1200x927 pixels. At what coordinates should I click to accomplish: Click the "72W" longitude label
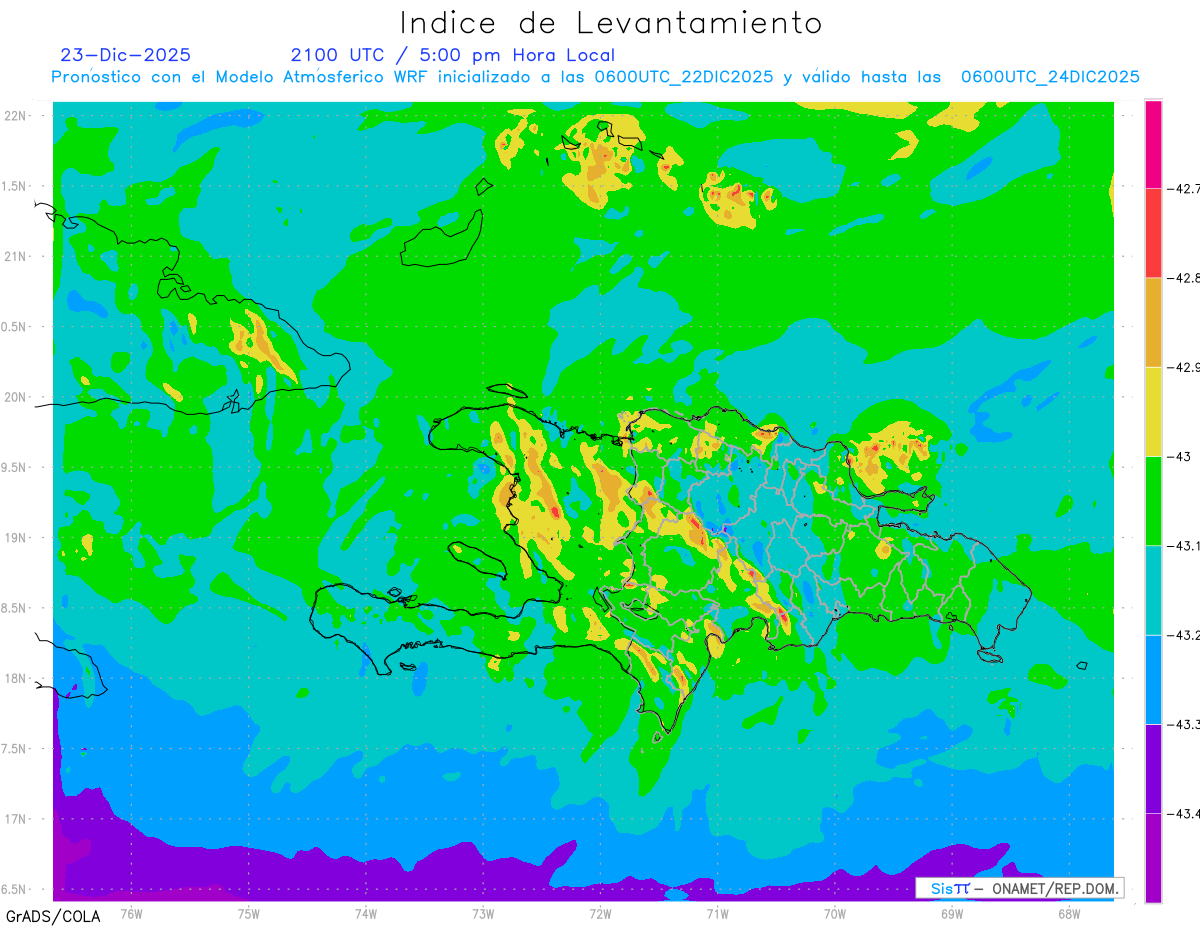click(600, 913)
